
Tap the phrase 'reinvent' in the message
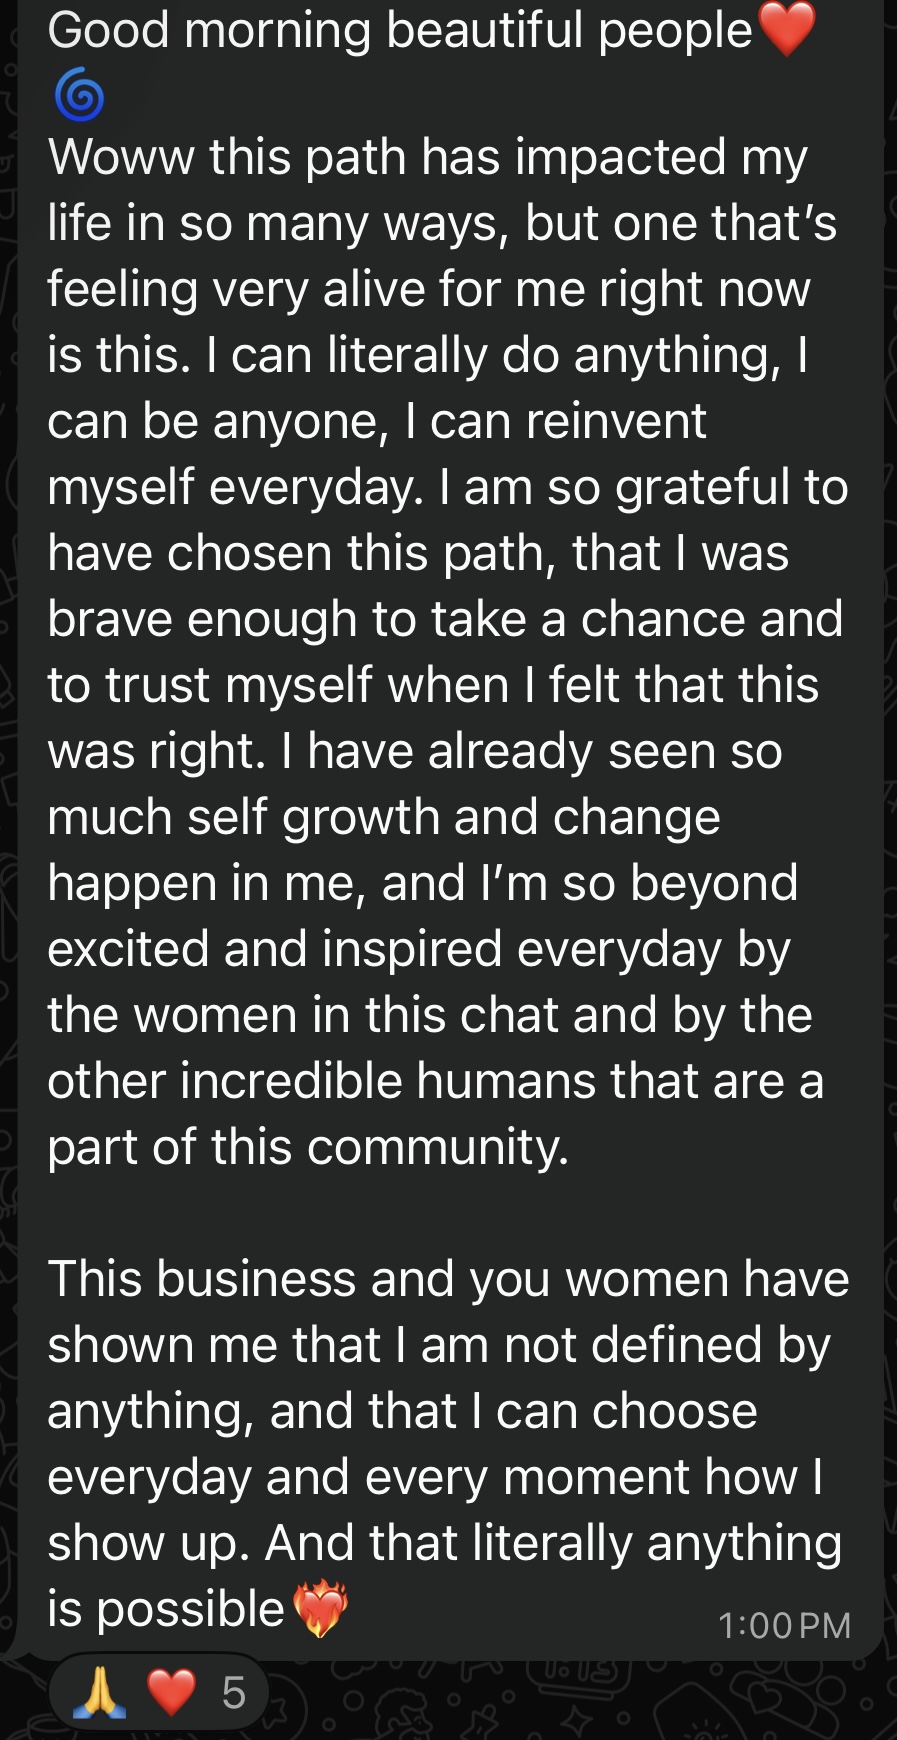pyautogui.click(x=616, y=421)
